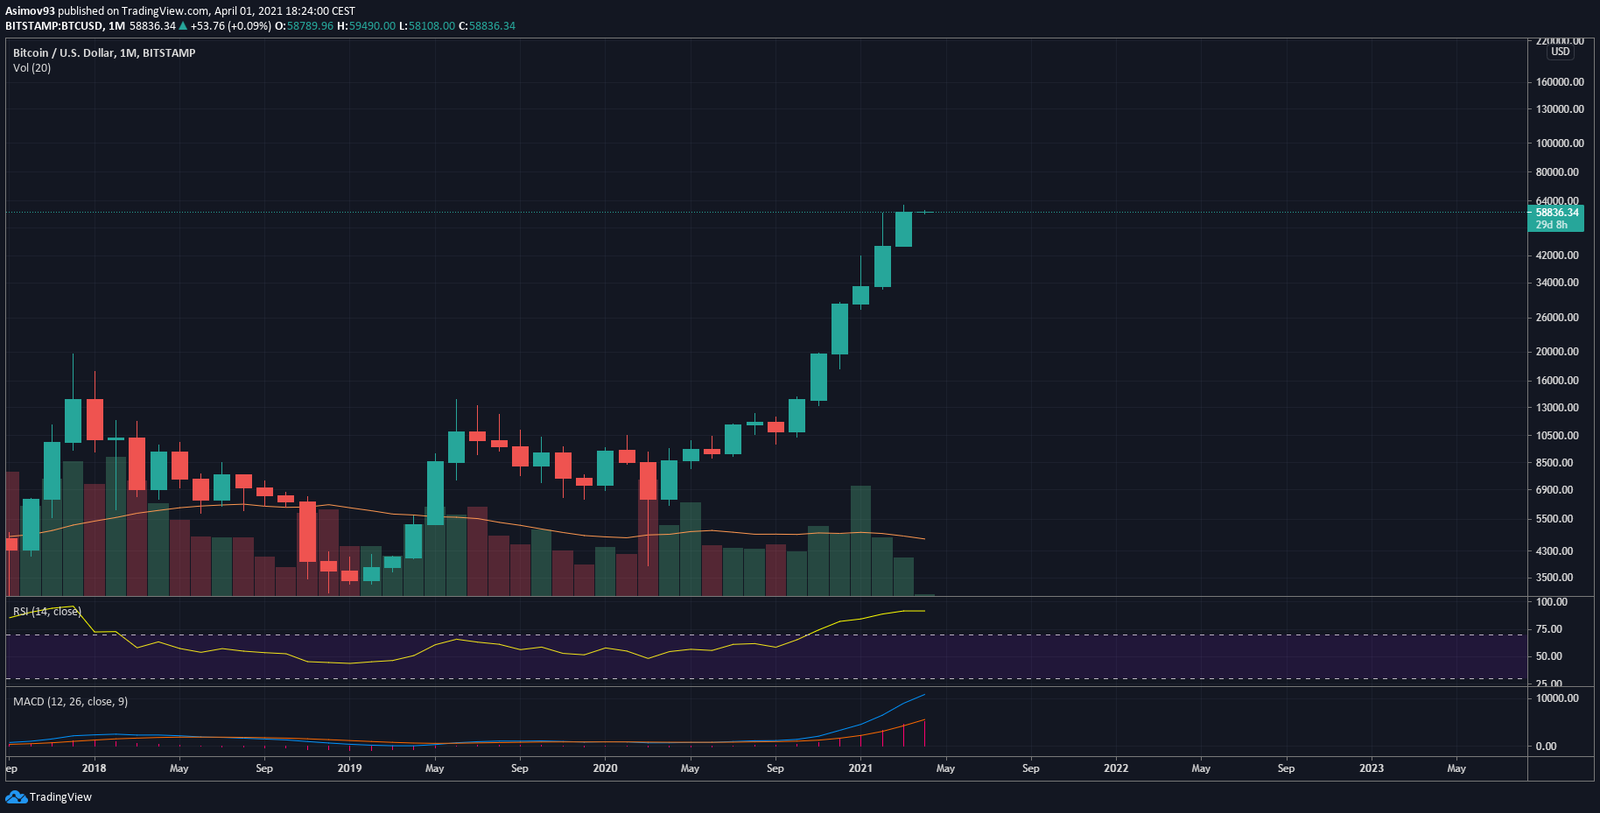Click the current price tag 58836.34
The image size is (1600, 813).
click(1557, 212)
